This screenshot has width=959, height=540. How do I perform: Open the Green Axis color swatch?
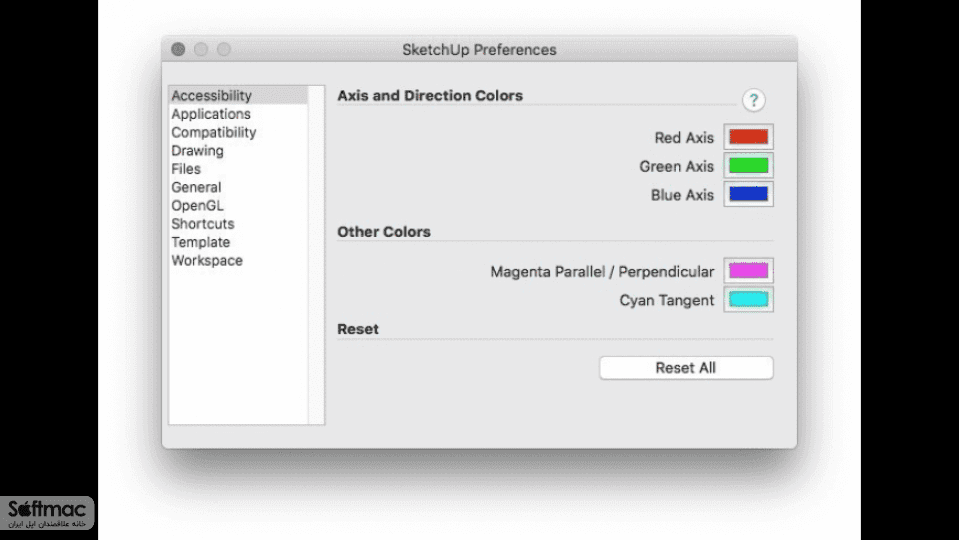tap(748, 166)
